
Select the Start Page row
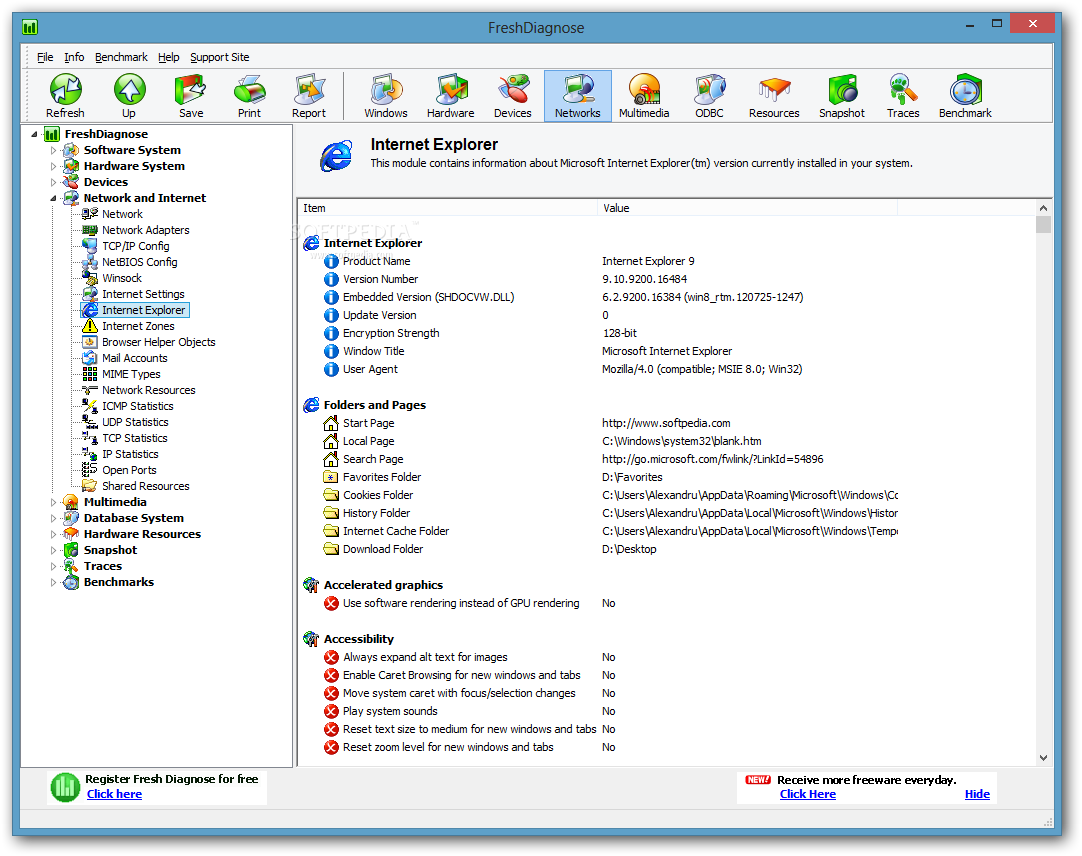[667, 423]
